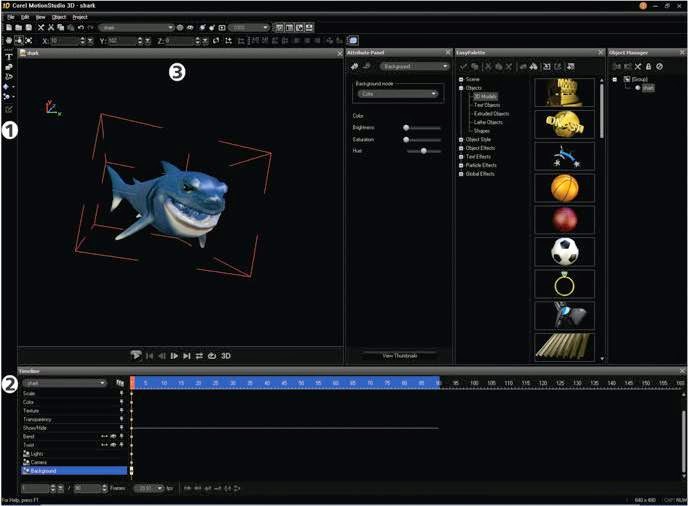Viewport: 690px width, 506px height.
Task: Open the Background mode Color dropdown
Action: tap(398, 94)
